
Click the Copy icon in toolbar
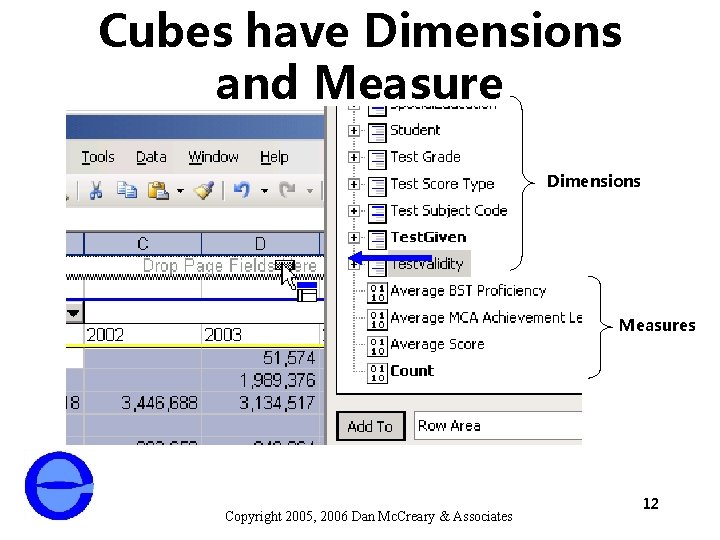click(126, 190)
